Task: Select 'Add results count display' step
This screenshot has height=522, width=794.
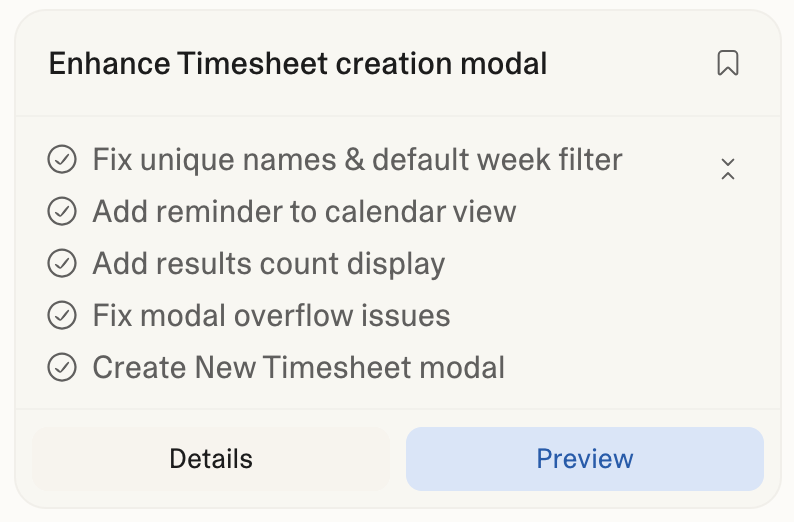Action: pyautogui.click(x=268, y=264)
